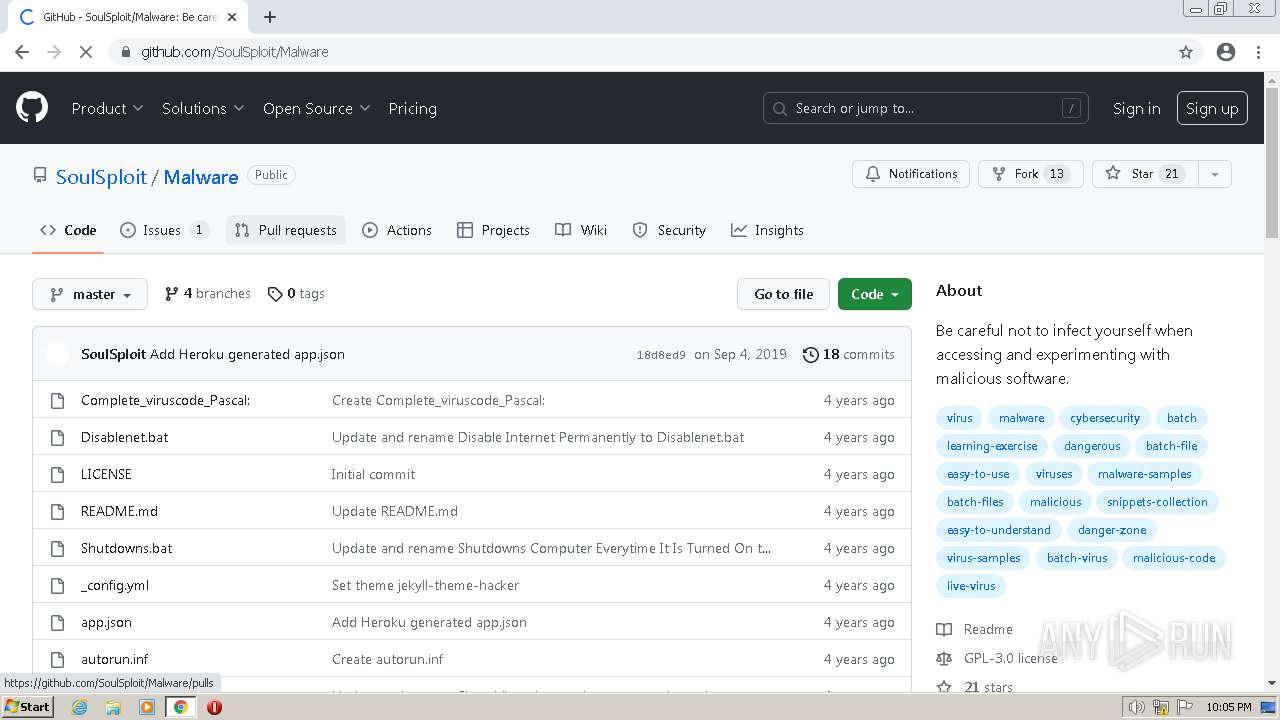Click the taskbar clock showing 10:05 PM
Image resolution: width=1280 pixels, height=720 pixels.
click(x=1229, y=707)
